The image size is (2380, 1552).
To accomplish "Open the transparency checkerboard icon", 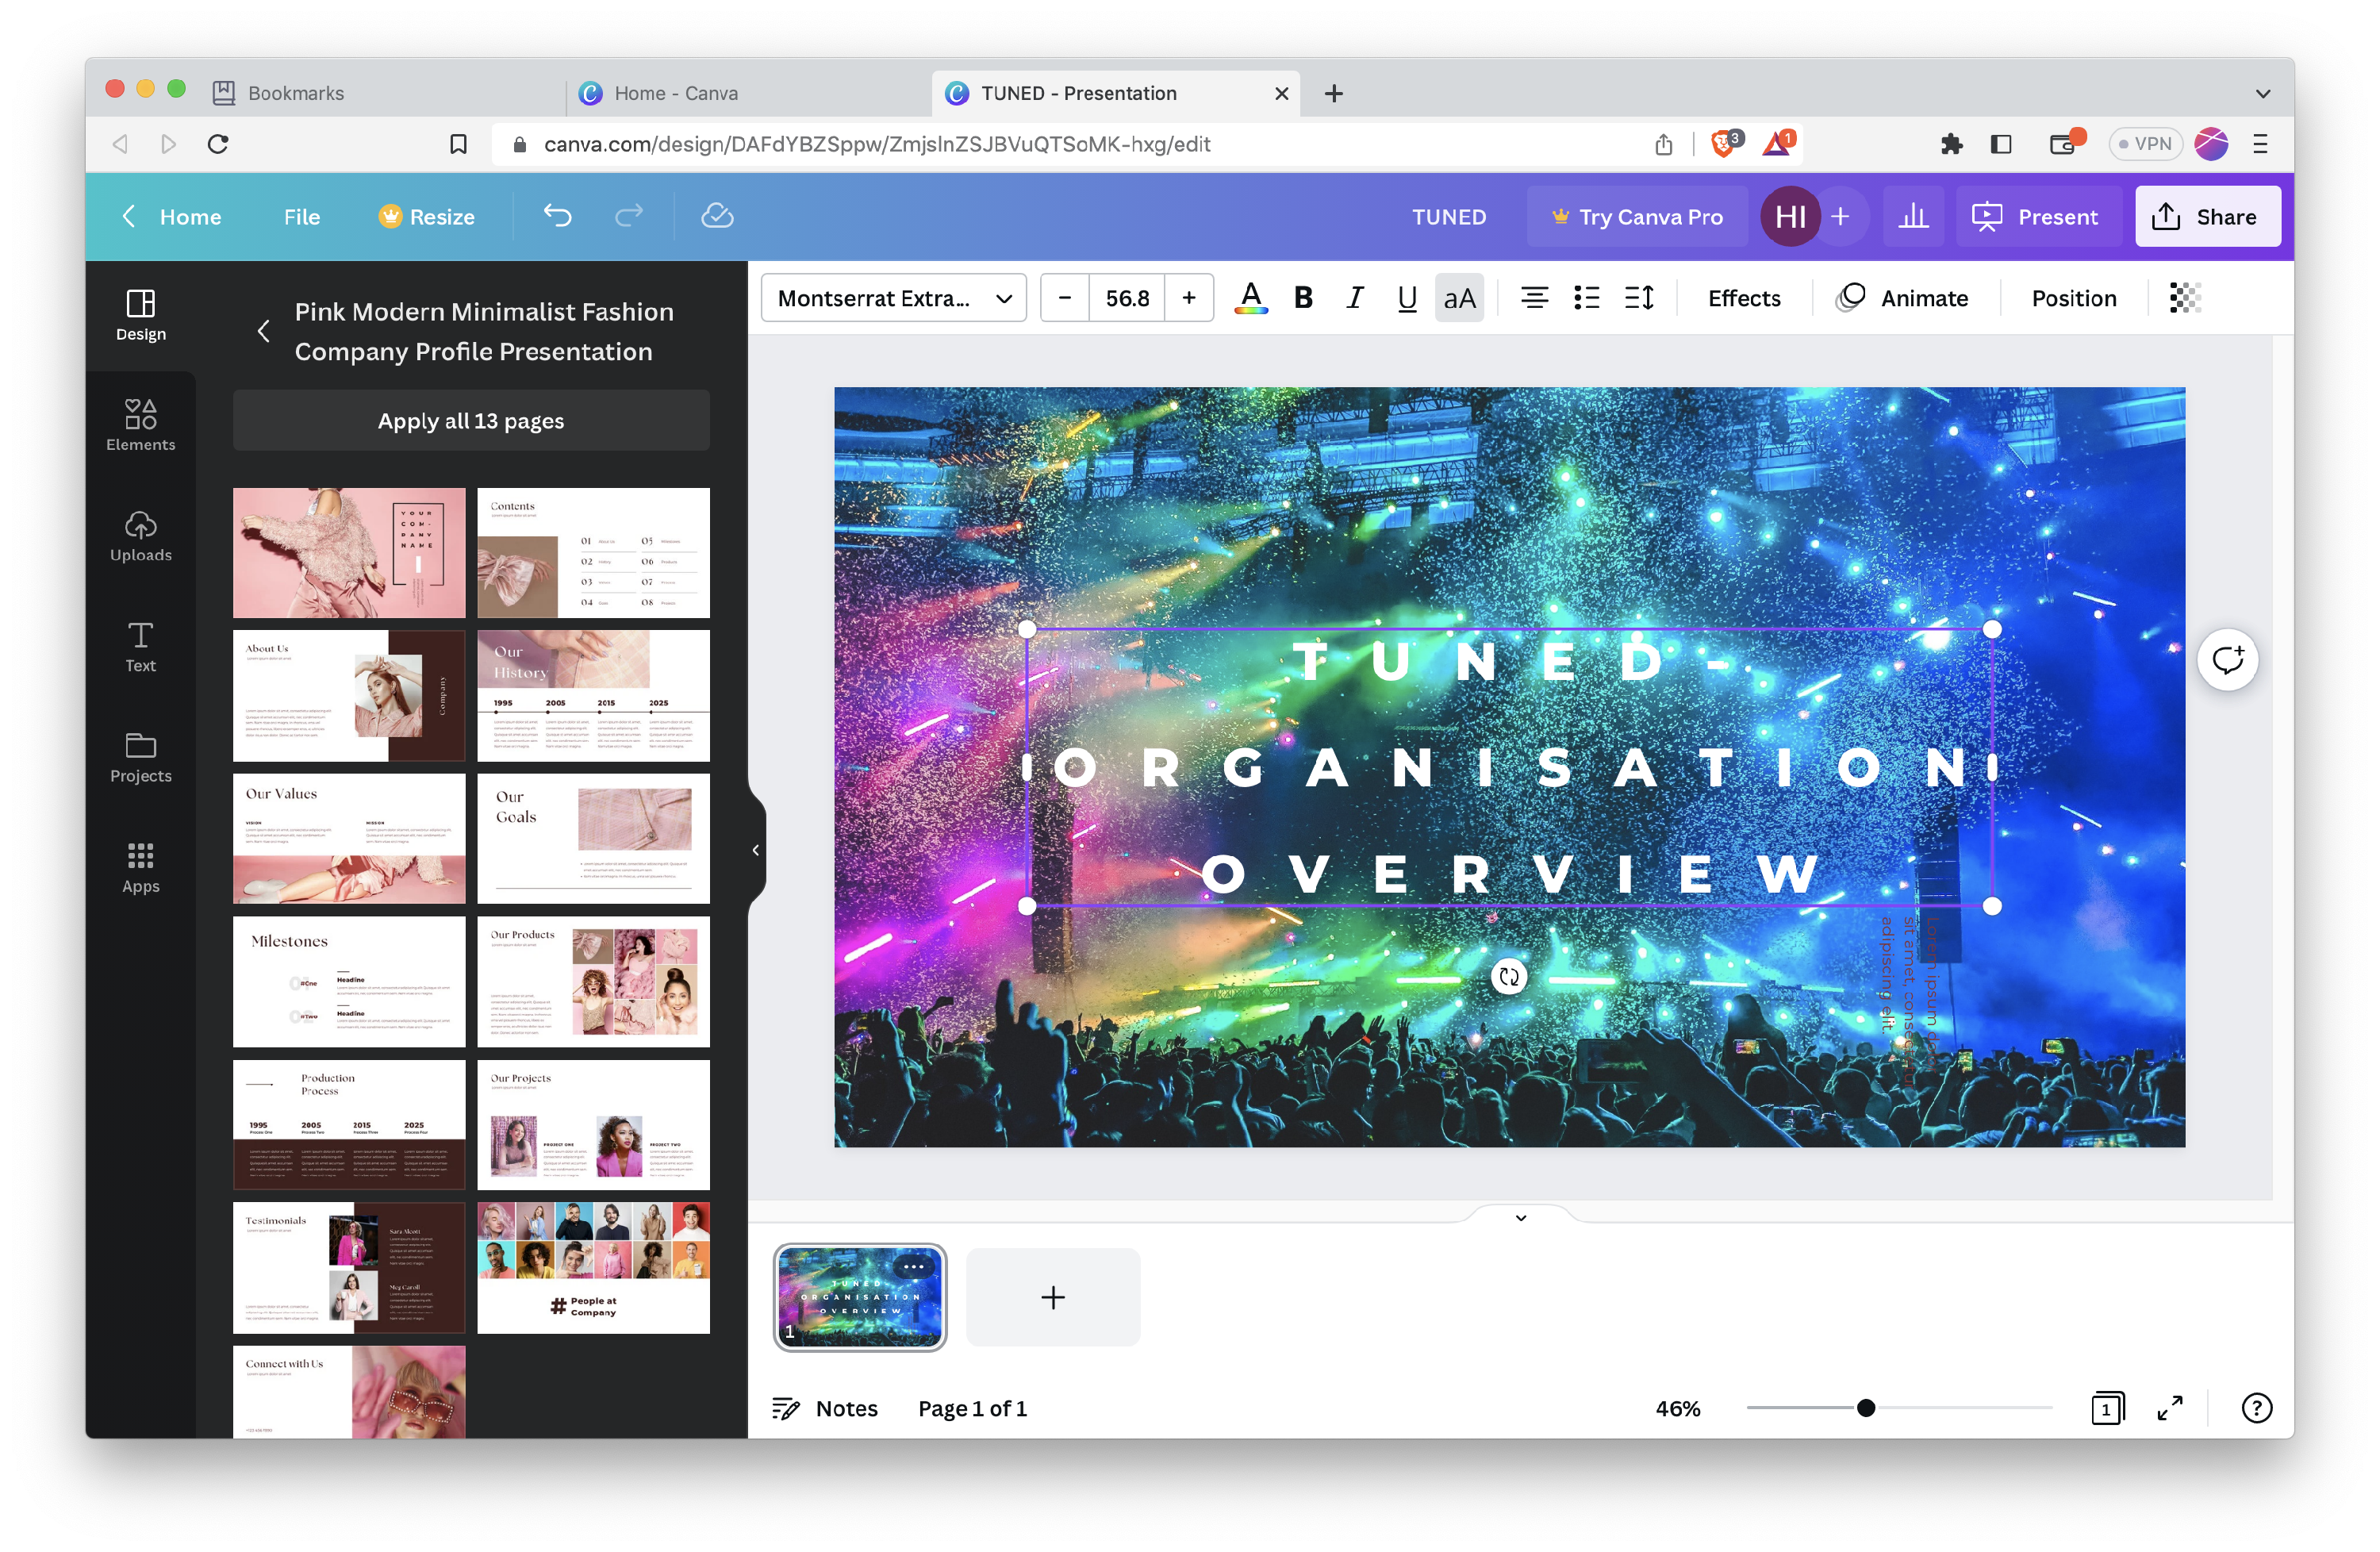I will point(2184,298).
